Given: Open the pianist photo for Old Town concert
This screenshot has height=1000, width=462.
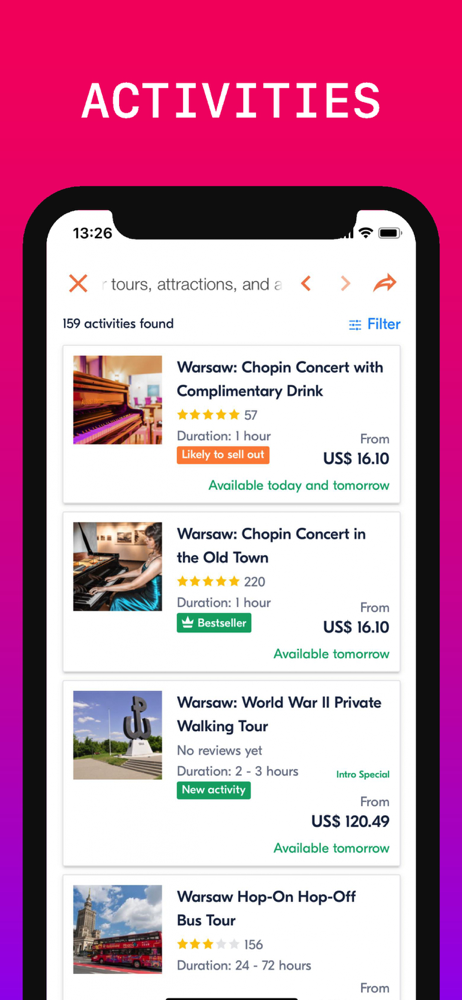Looking at the screenshot, I should (117, 566).
